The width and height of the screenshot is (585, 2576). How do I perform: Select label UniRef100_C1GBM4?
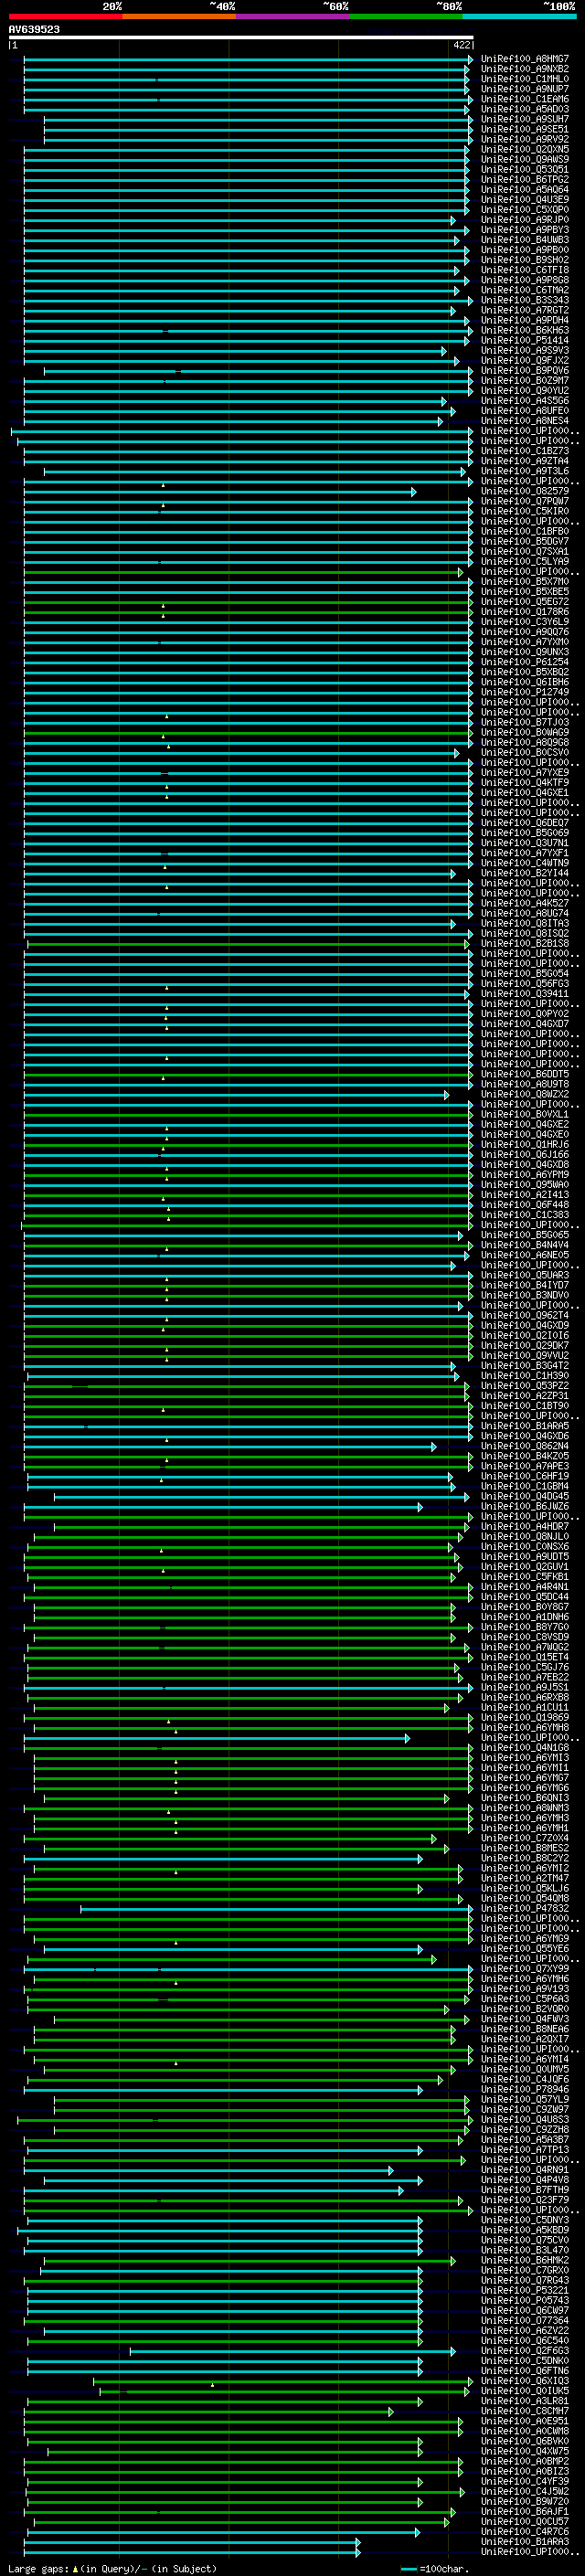[x=525, y=1487]
